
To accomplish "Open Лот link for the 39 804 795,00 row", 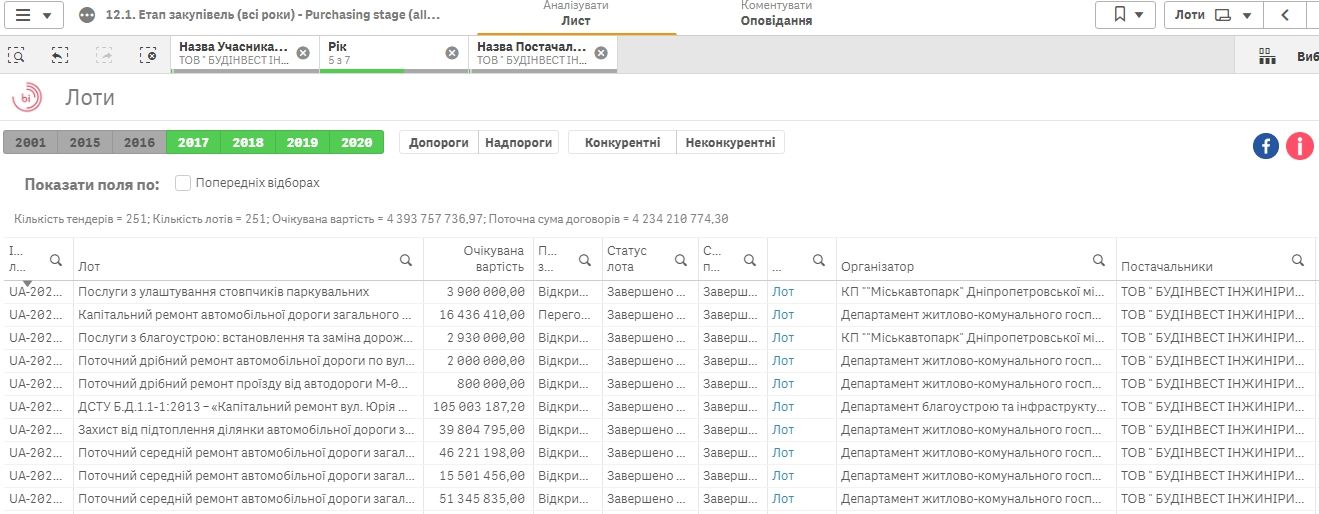I will click(783, 430).
